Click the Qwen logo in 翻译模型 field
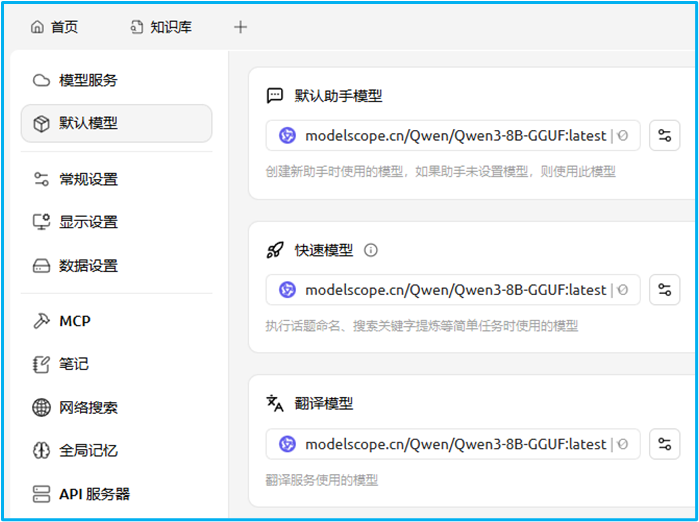 click(x=287, y=444)
